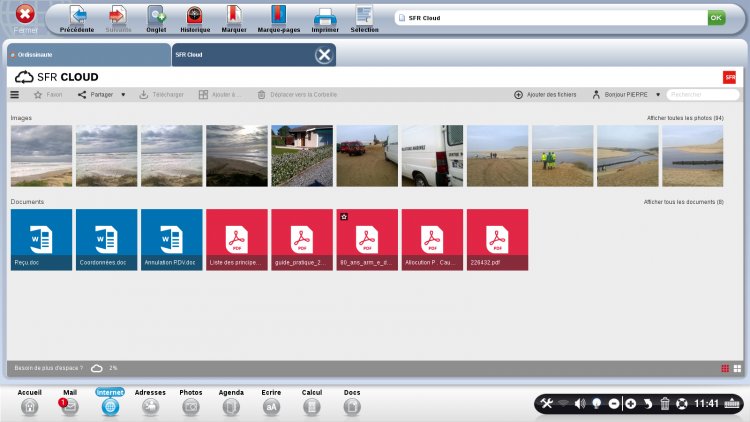Click the Précédente back navigation icon
The width and height of the screenshot is (750, 422).
pos(77,15)
